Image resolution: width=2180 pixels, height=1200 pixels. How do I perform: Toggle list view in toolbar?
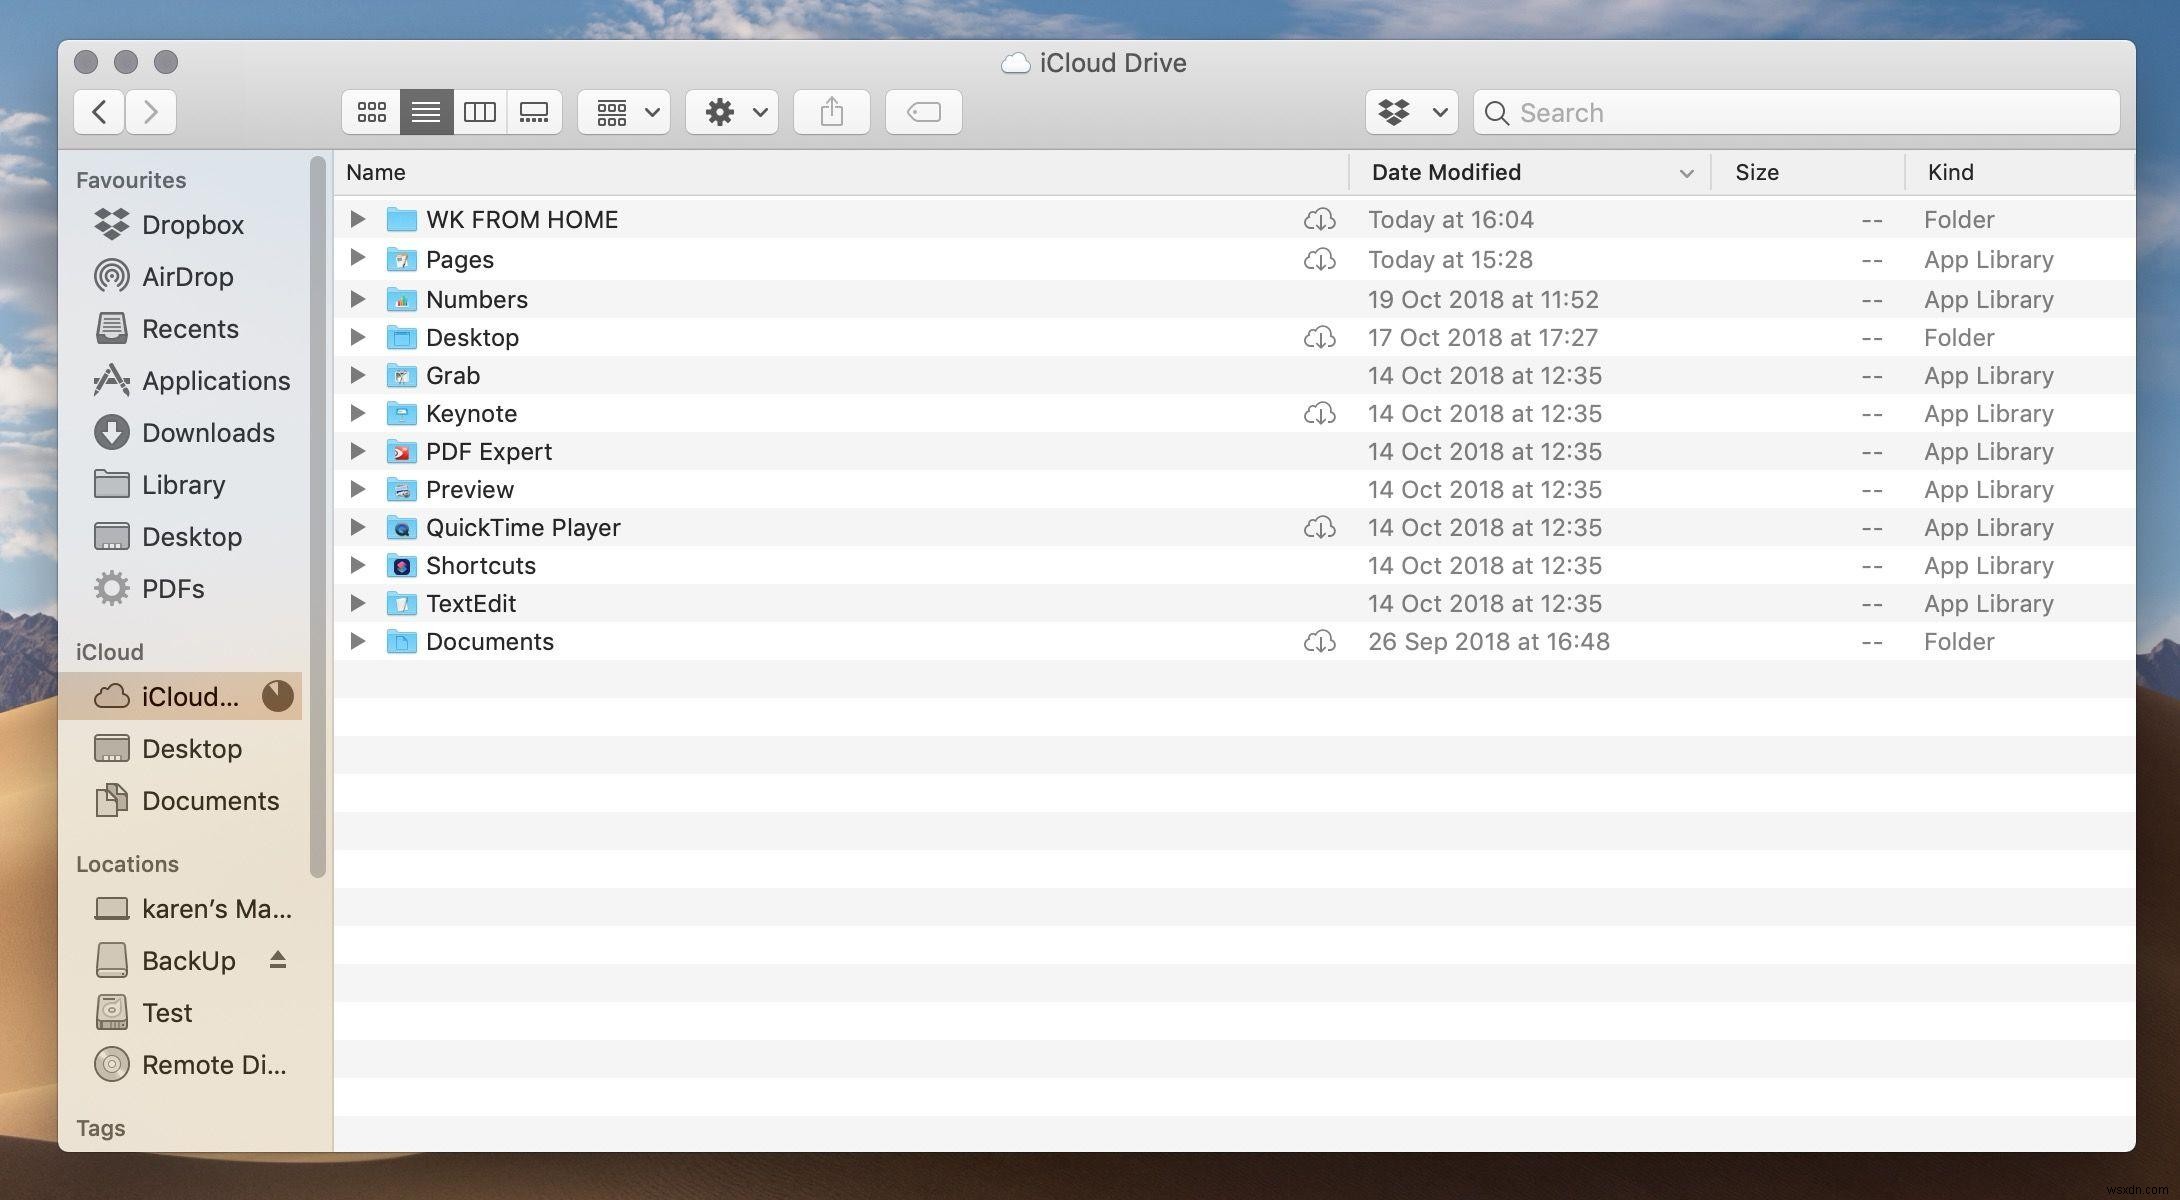(x=427, y=111)
